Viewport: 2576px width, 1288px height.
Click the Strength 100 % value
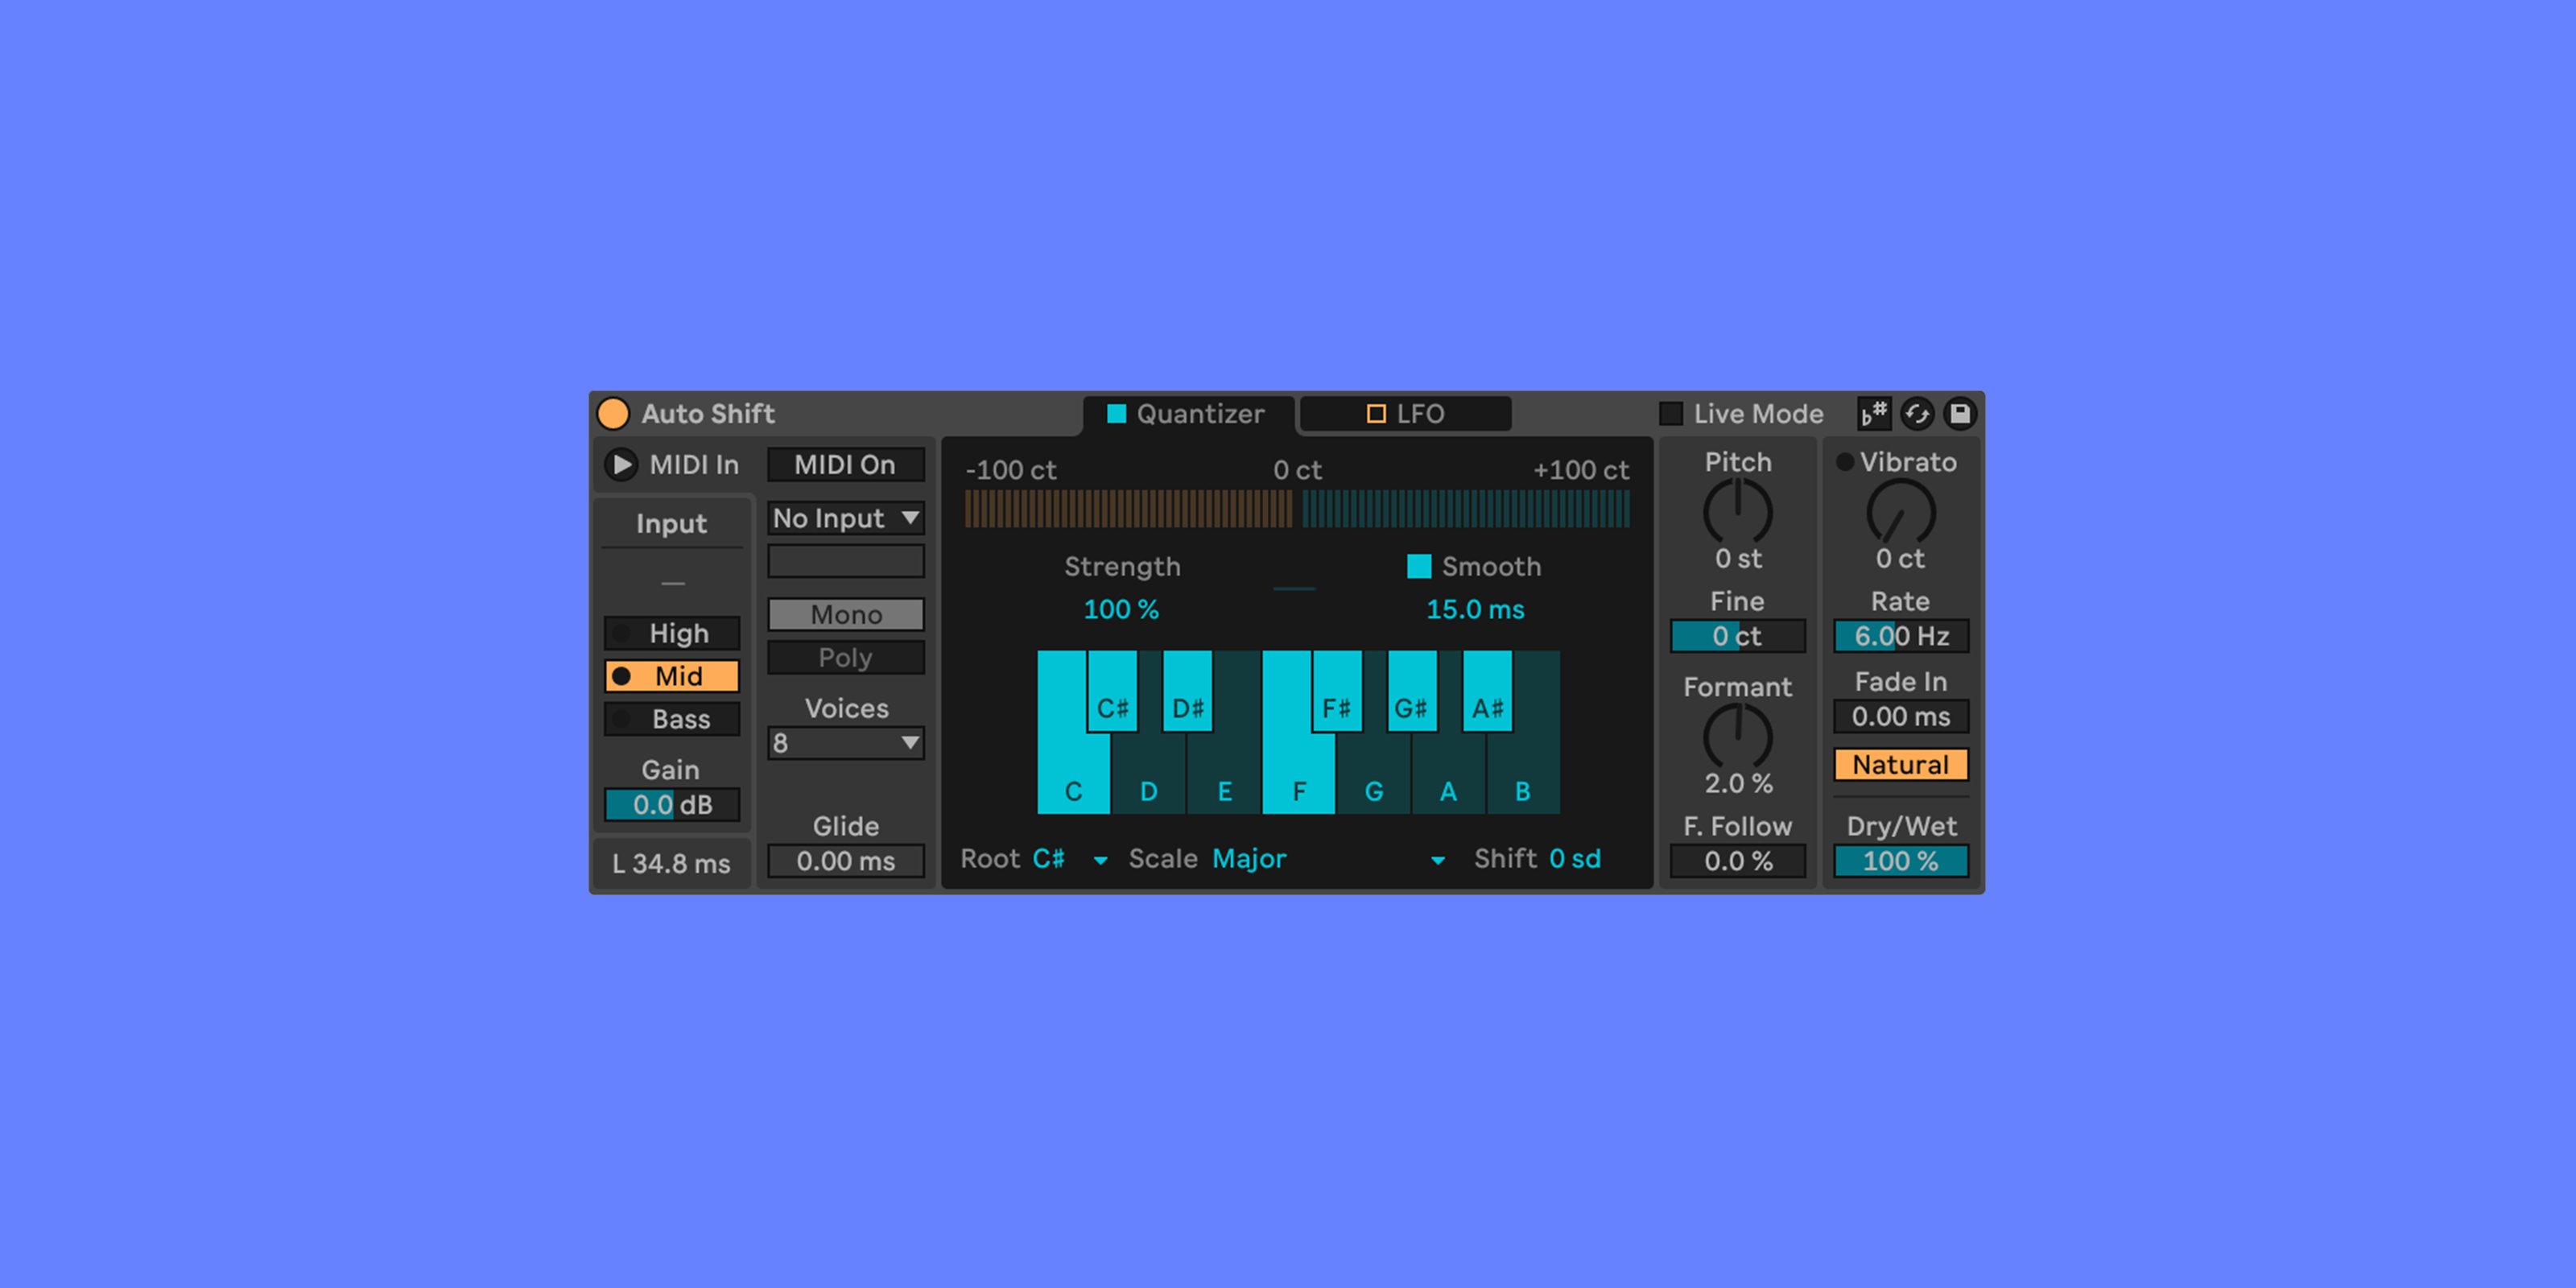tap(1121, 609)
